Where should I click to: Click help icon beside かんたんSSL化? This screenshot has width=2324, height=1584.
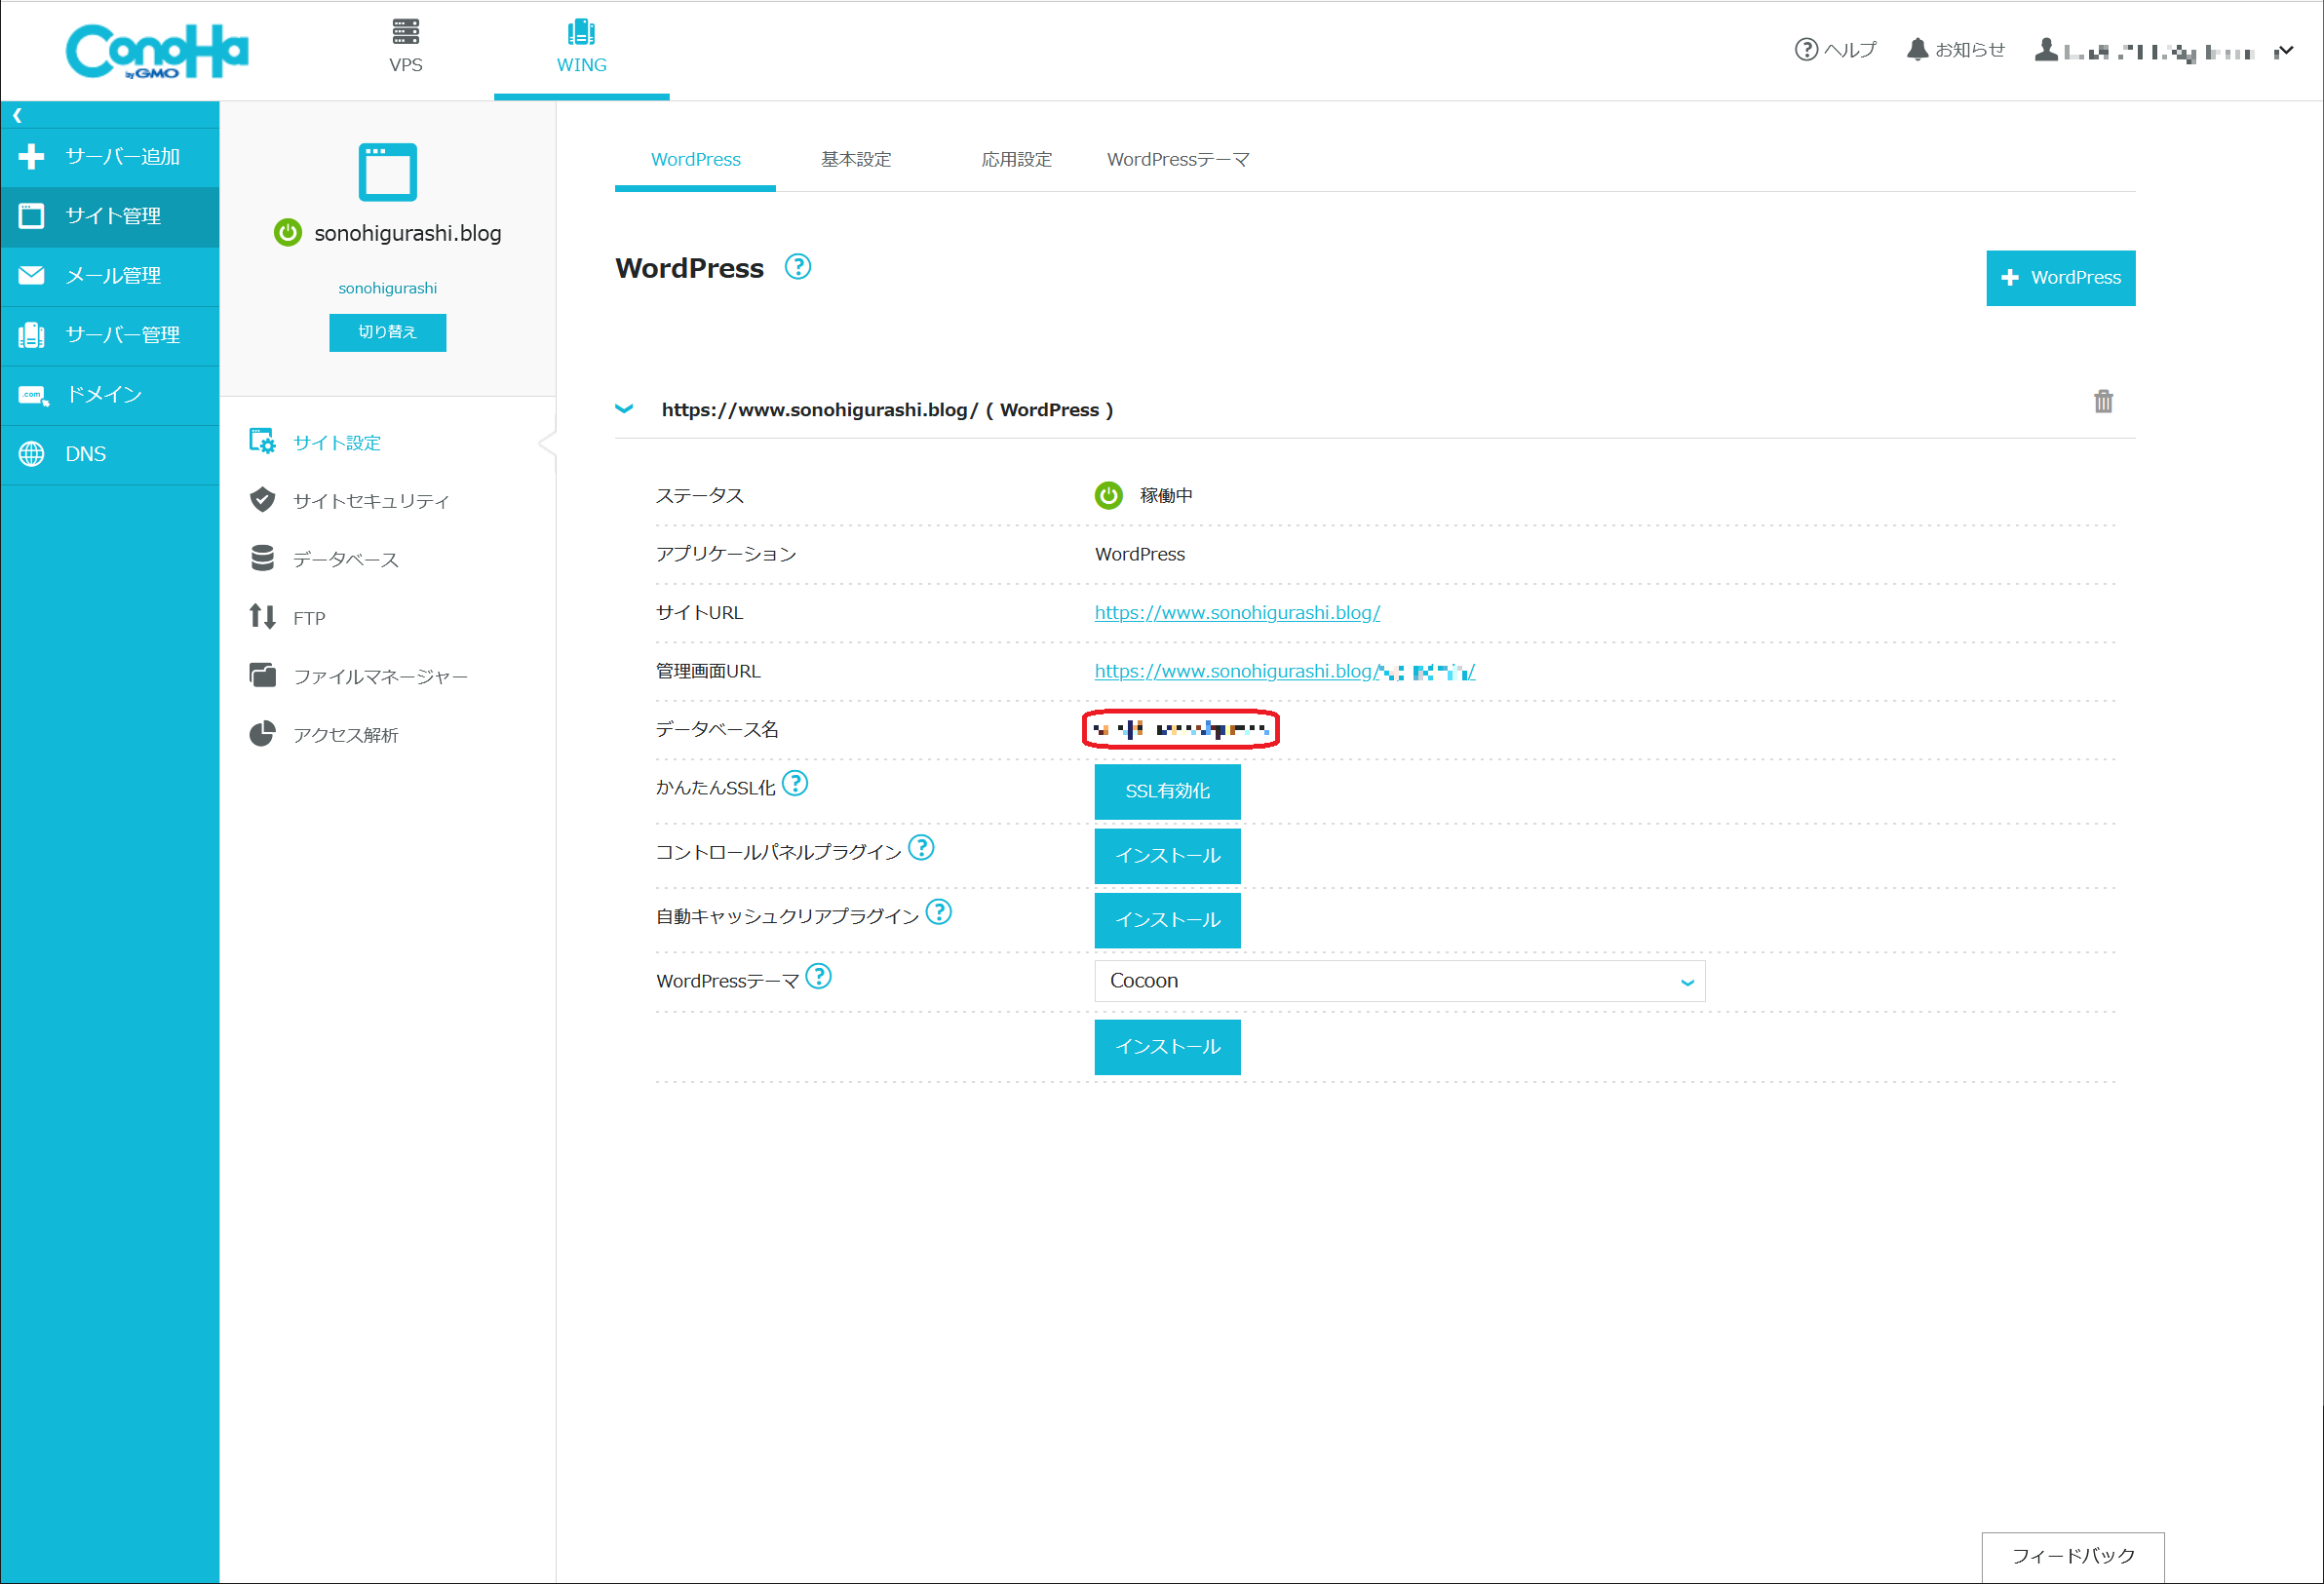794,783
